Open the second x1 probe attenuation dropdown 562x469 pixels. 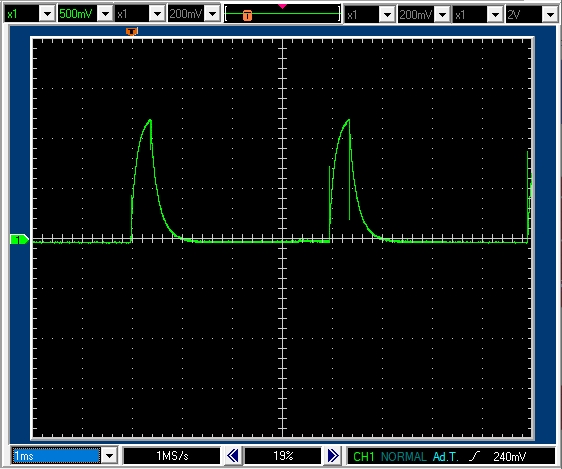point(157,14)
